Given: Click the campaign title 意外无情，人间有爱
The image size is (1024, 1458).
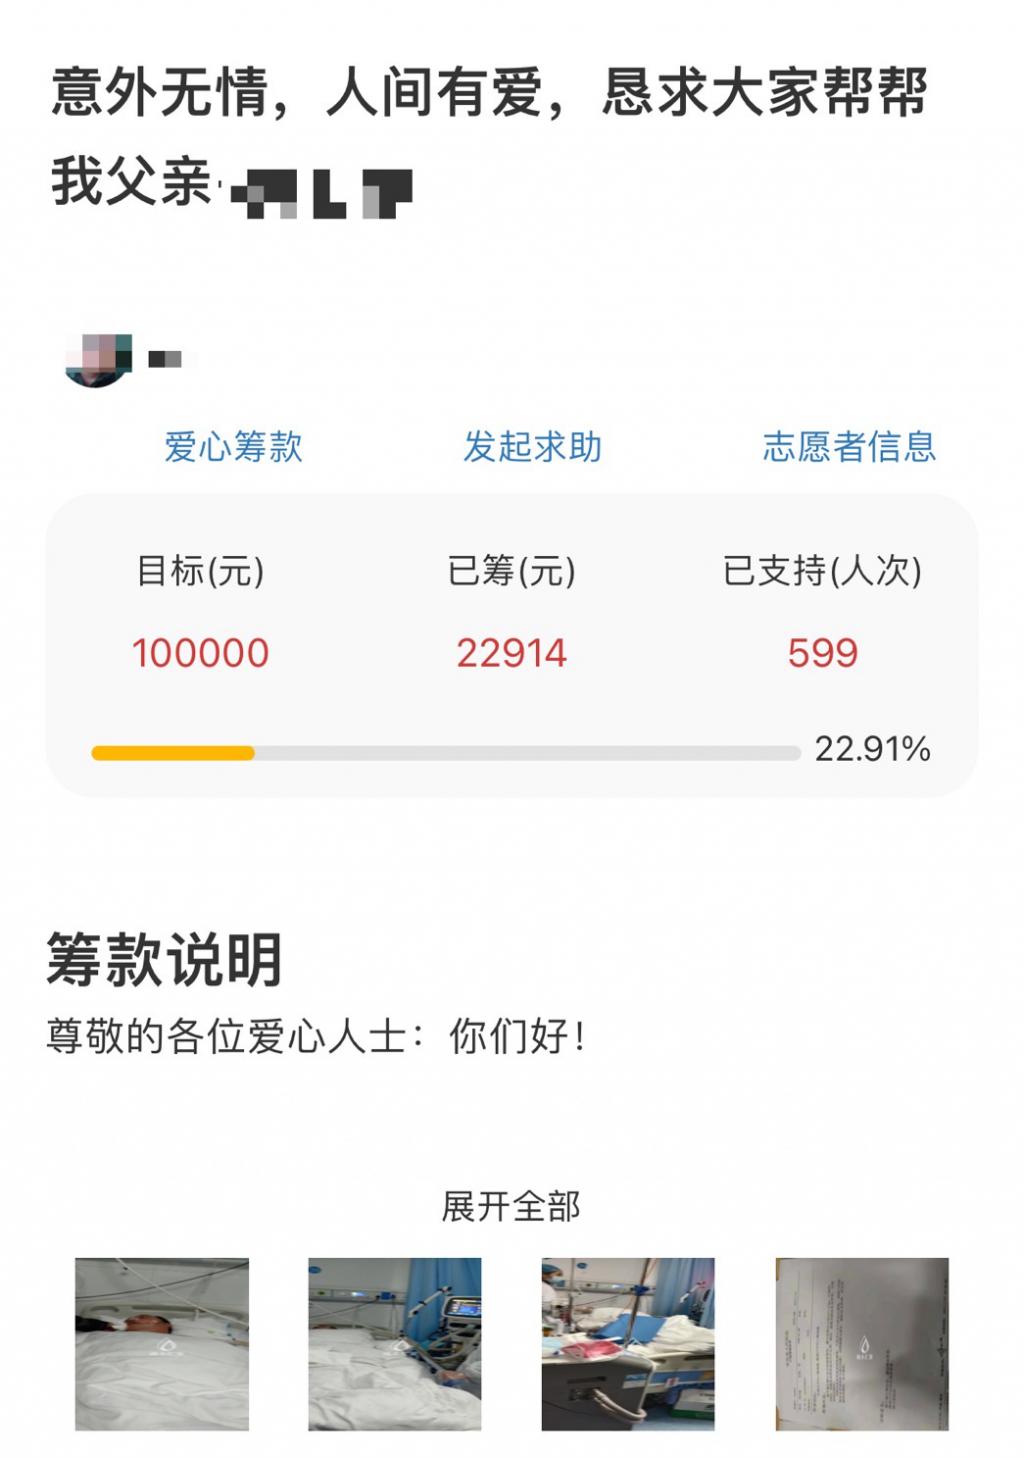Looking at the screenshot, I should tap(490, 93).
